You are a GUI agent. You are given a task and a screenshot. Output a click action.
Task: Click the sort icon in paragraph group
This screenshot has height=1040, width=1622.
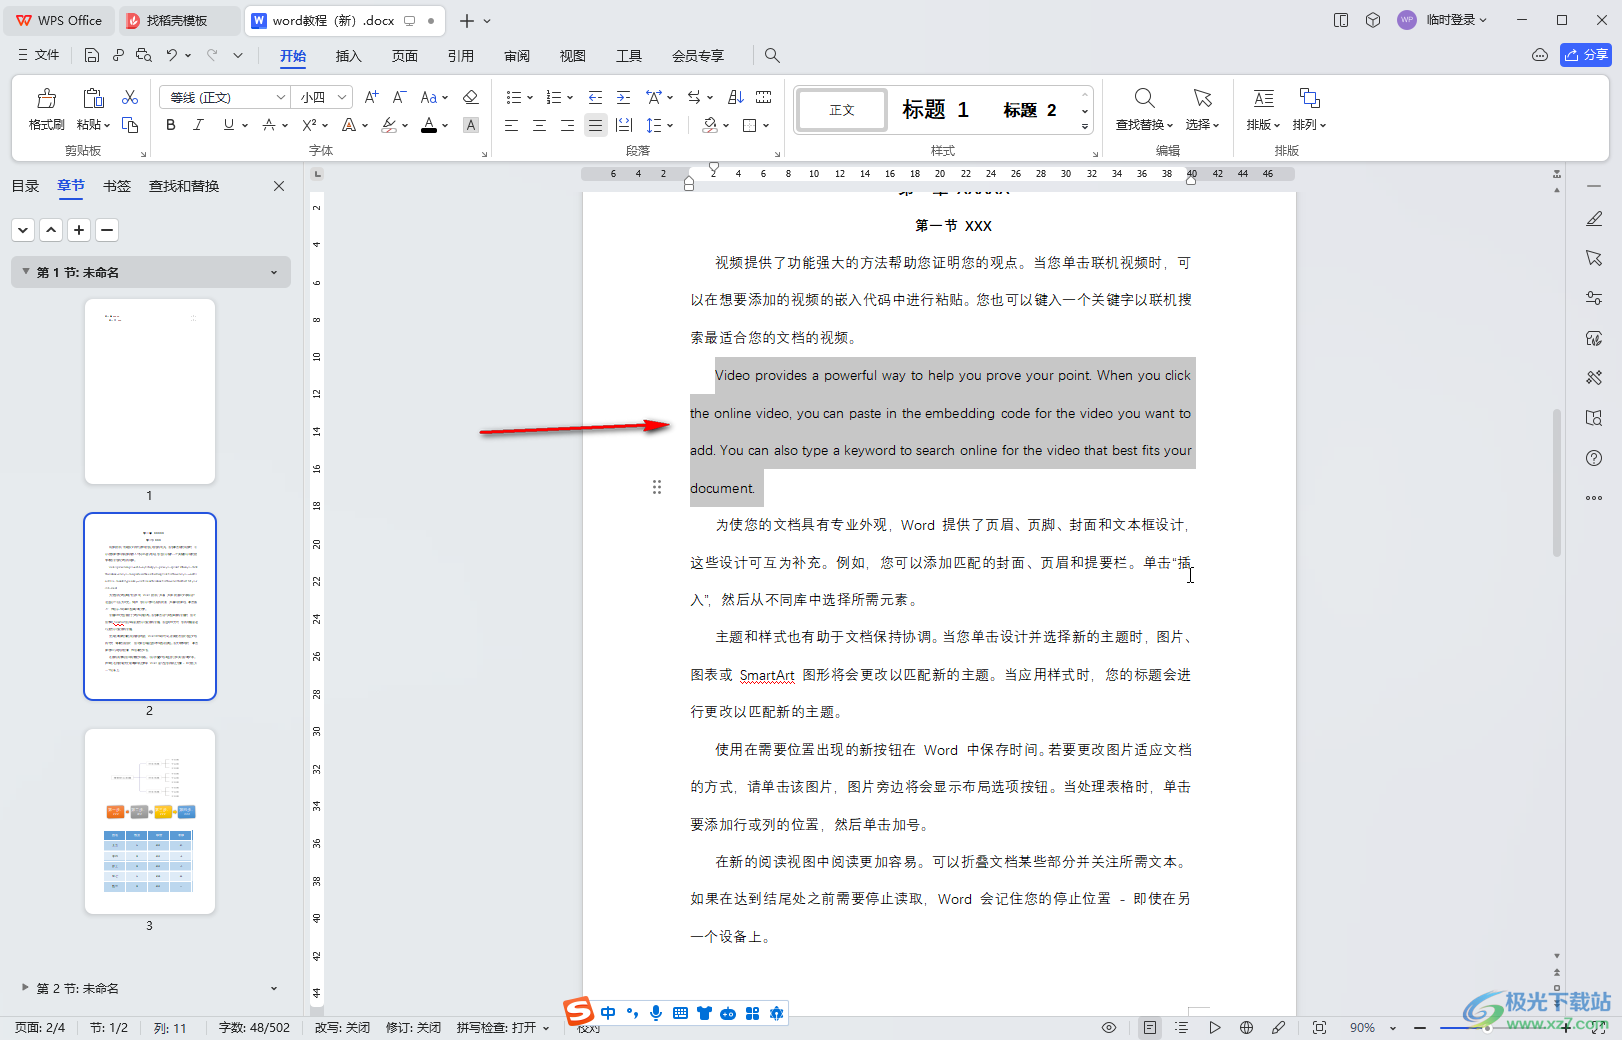click(x=735, y=97)
